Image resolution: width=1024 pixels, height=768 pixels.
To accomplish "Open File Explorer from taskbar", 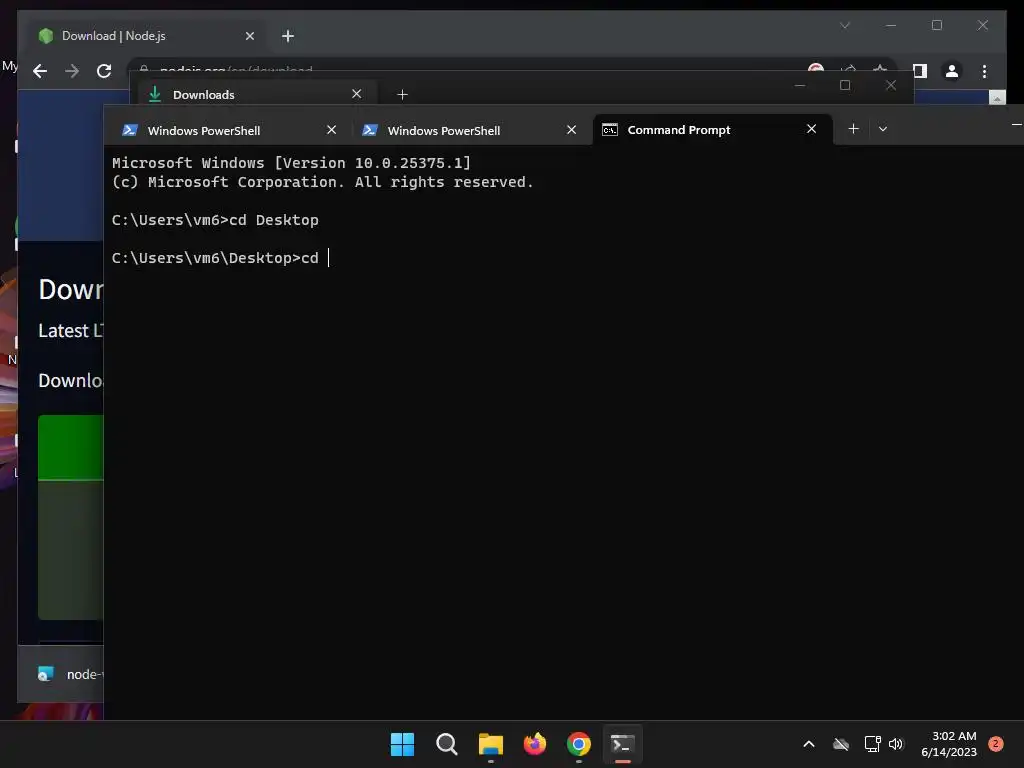I will click(490, 744).
